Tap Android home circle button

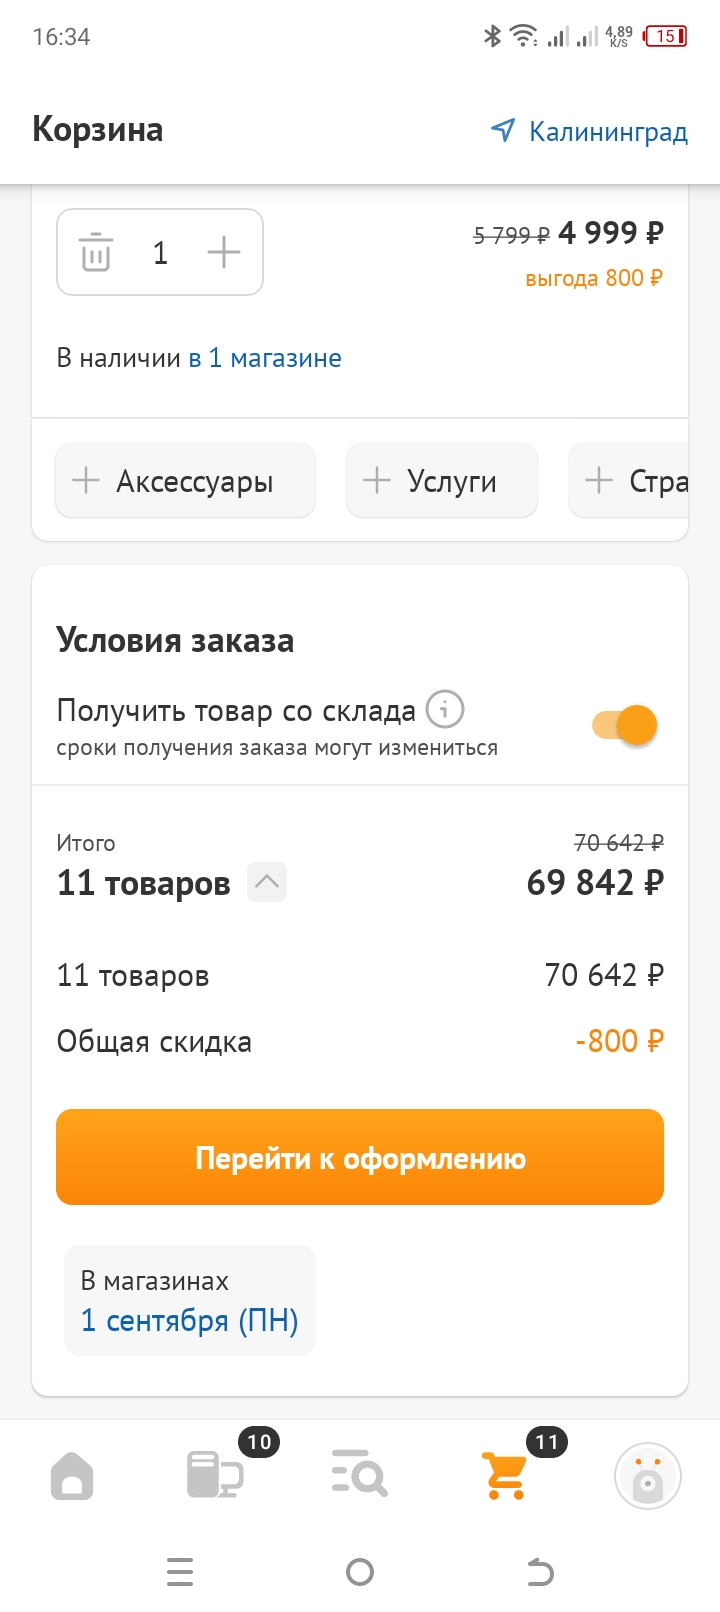(x=360, y=1572)
